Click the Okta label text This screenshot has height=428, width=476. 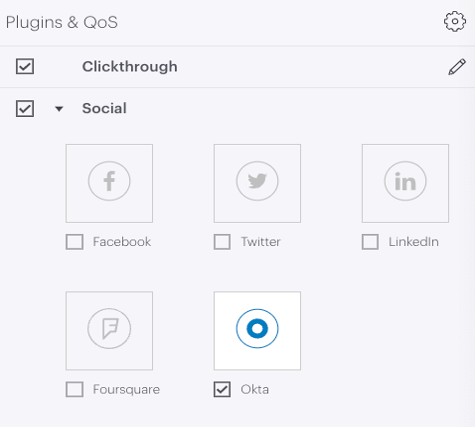click(x=255, y=389)
